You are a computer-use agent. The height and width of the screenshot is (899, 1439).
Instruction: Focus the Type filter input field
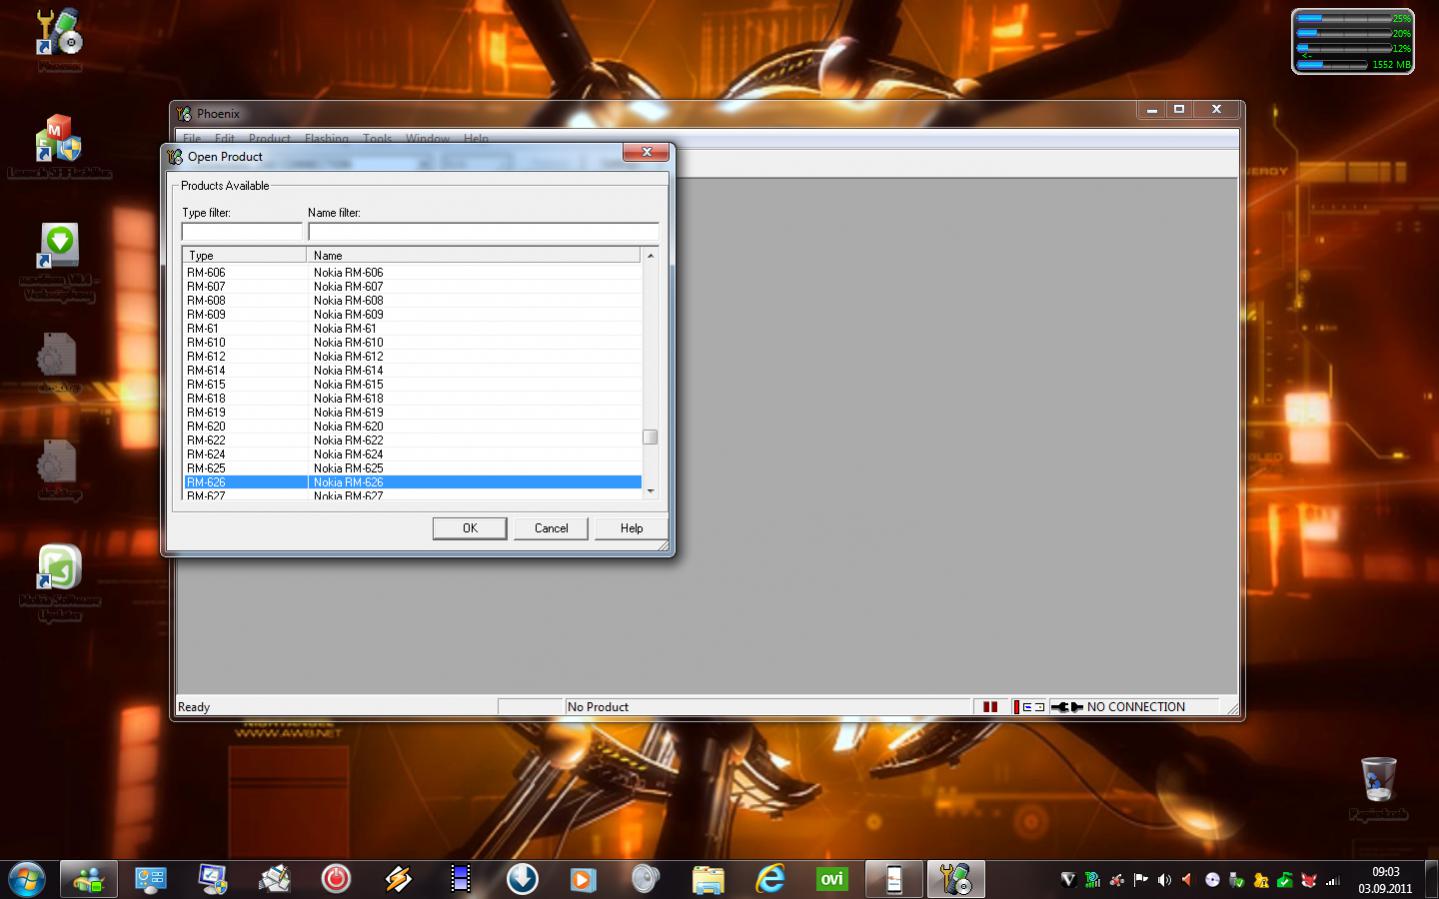pos(242,231)
